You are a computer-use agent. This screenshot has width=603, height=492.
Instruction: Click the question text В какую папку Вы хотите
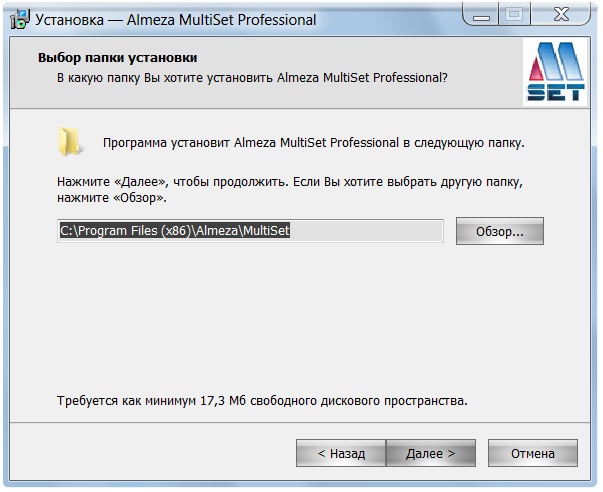click(x=252, y=78)
